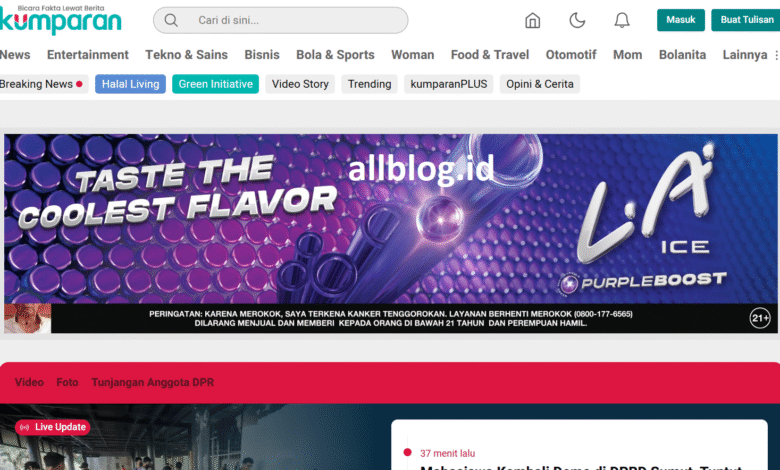
Task: Open the Bola & Sports category
Action: tap(335, 55)
